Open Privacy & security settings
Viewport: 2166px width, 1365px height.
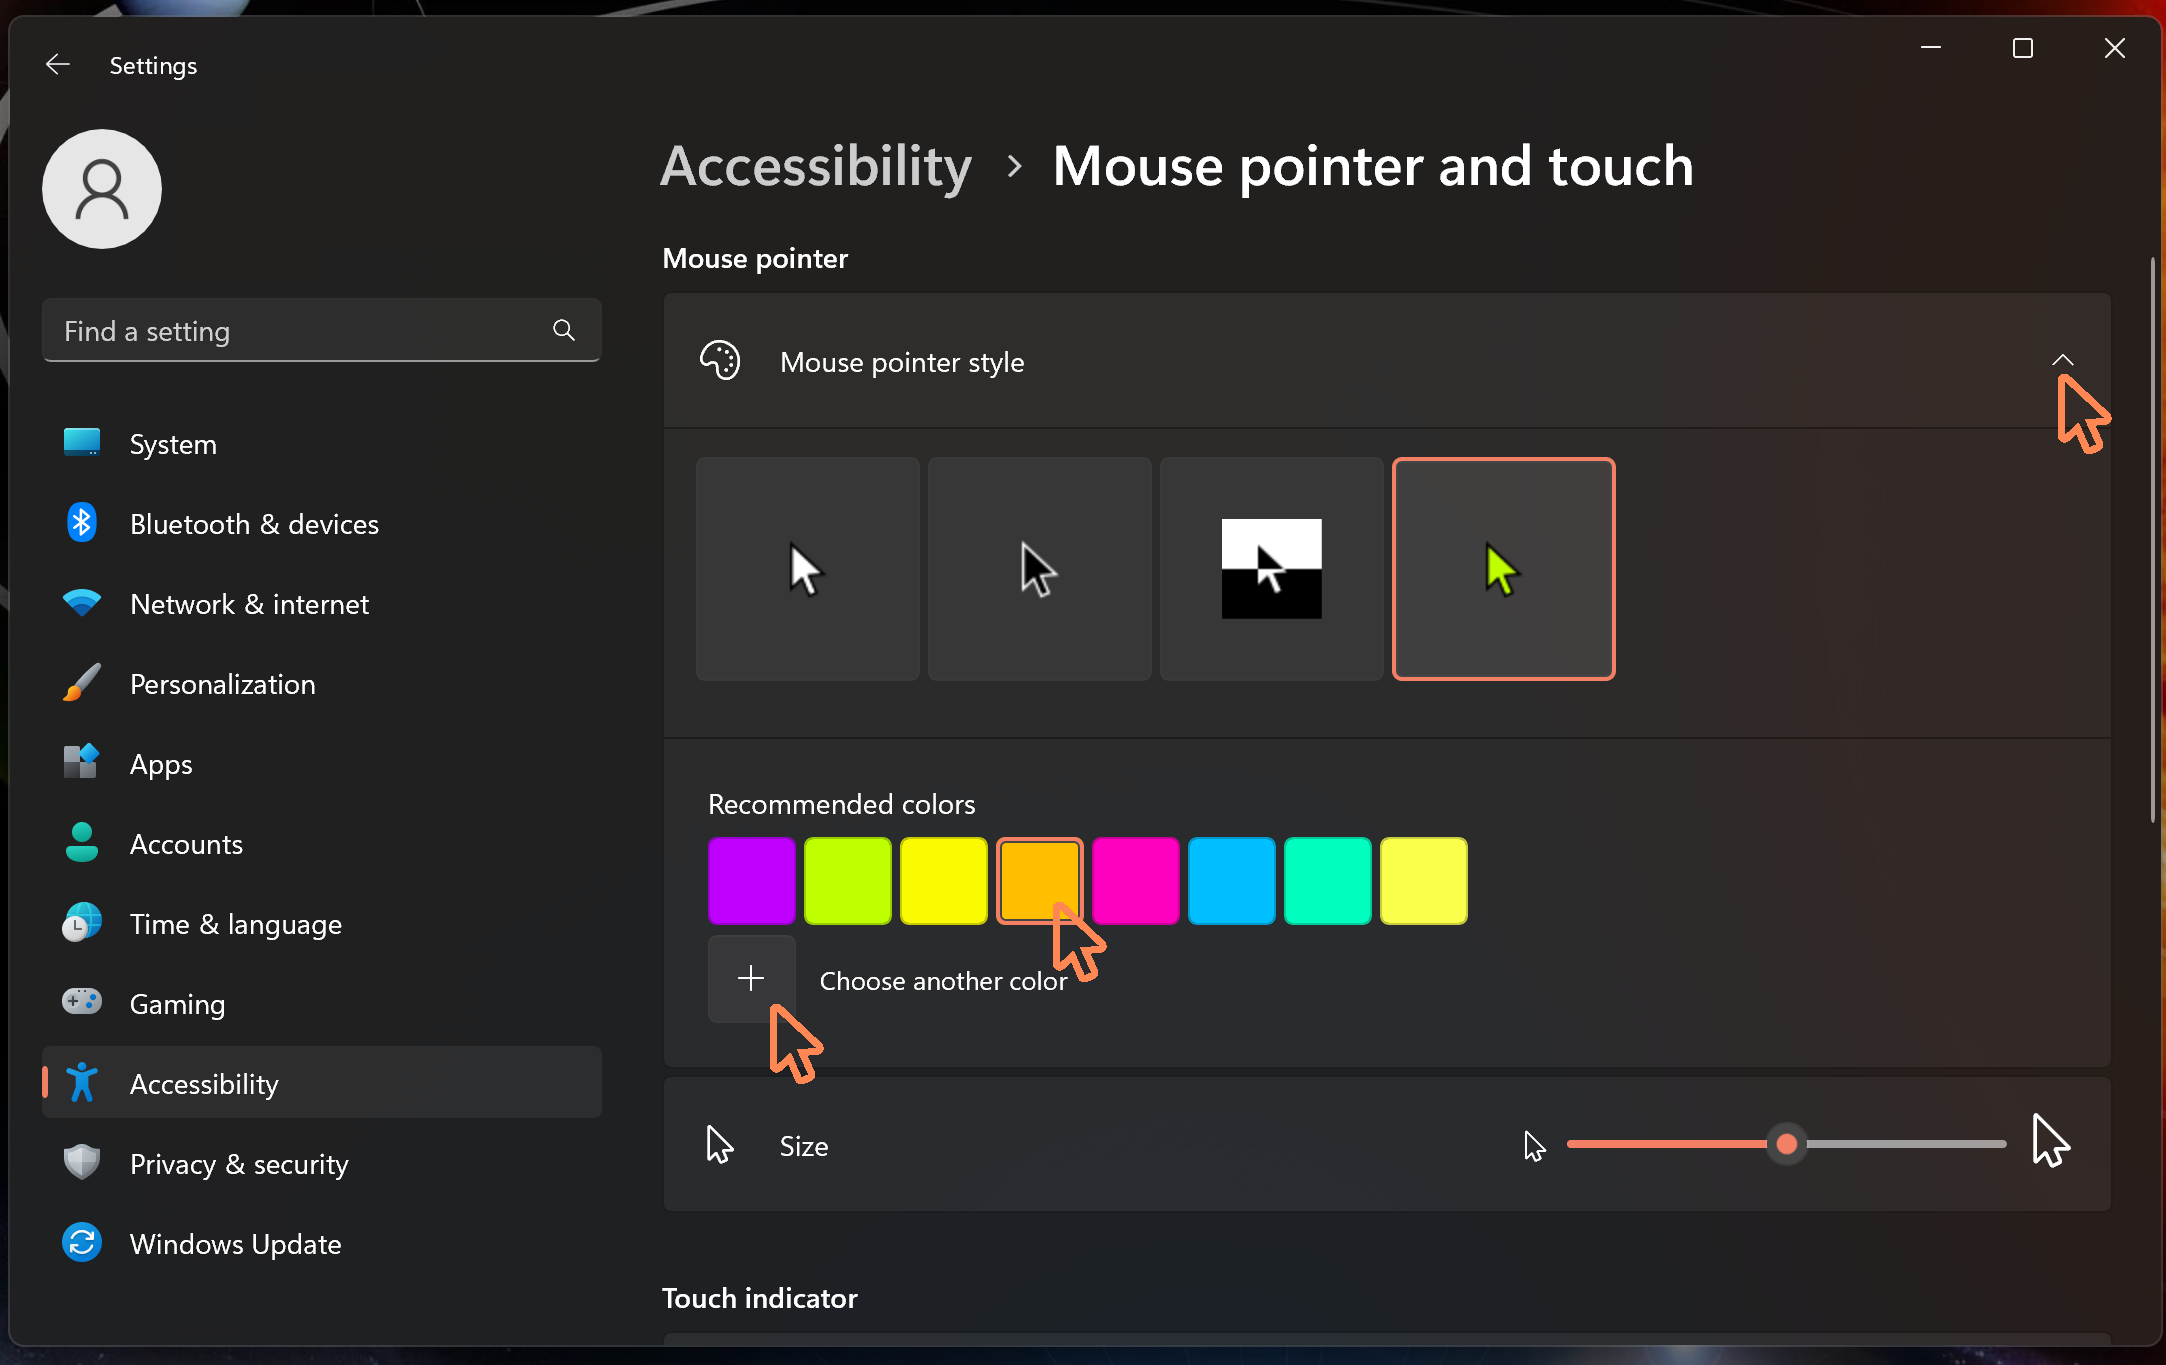point(238,1163)
